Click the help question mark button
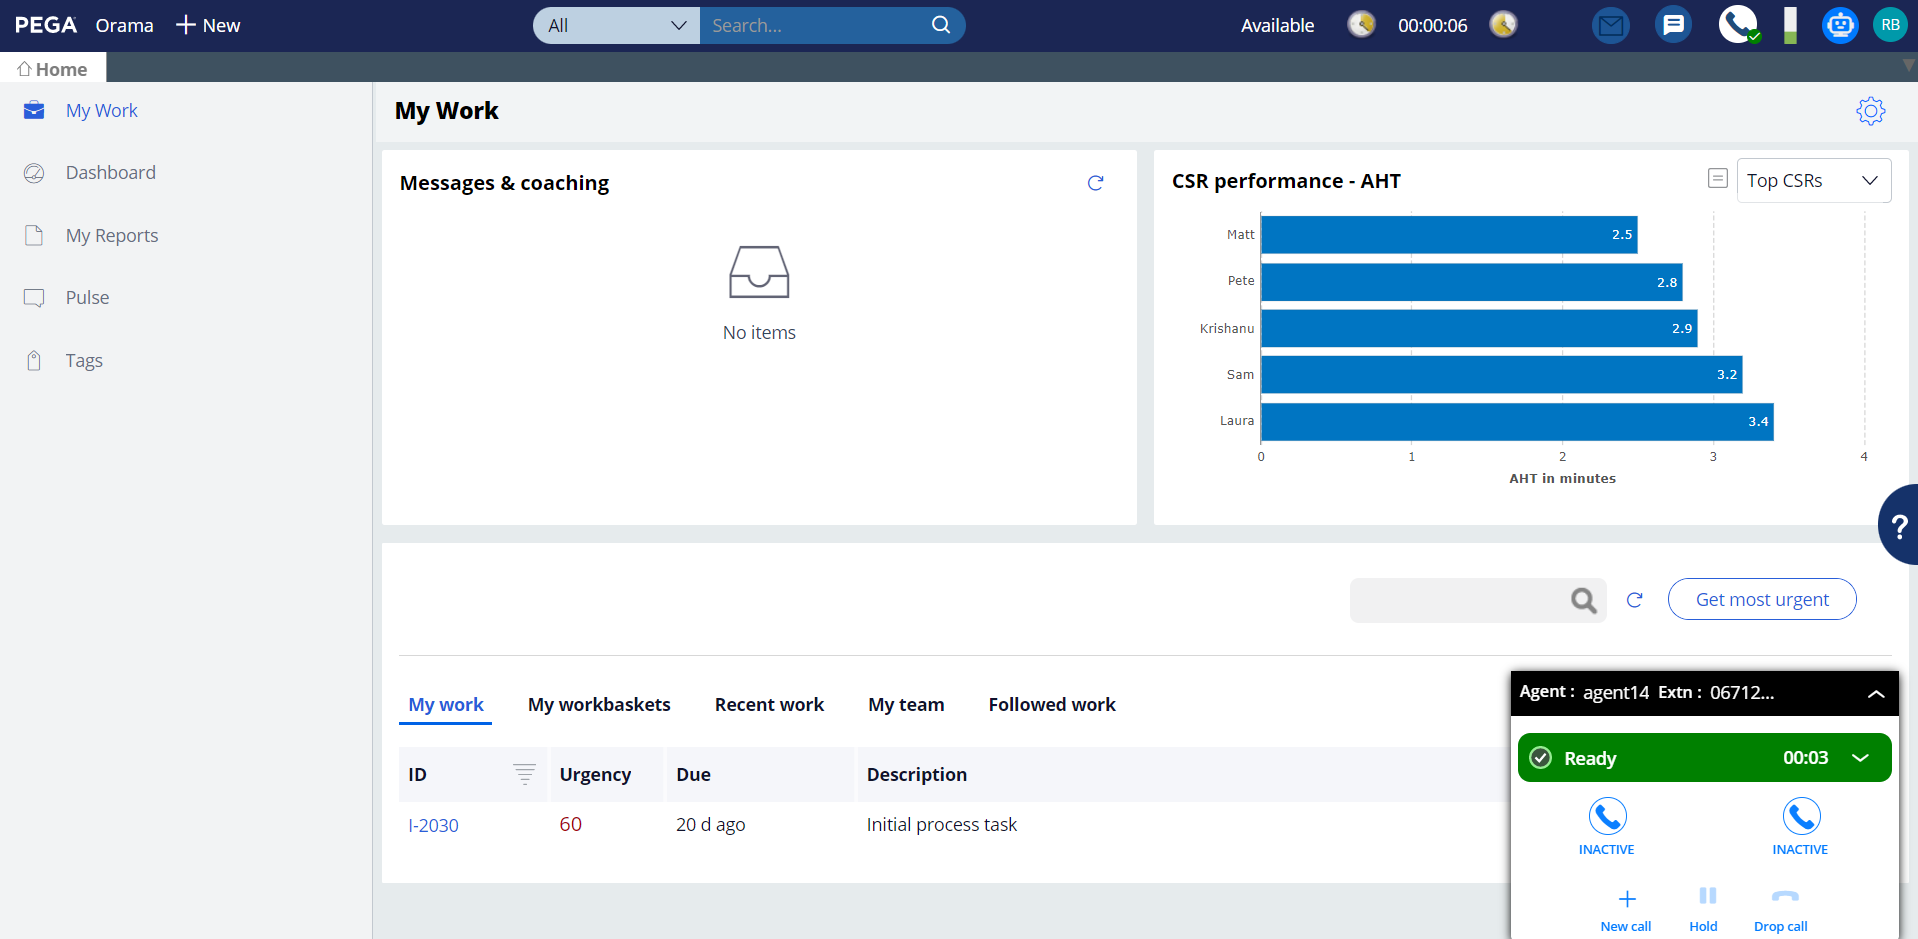 tap(1898, 525)
